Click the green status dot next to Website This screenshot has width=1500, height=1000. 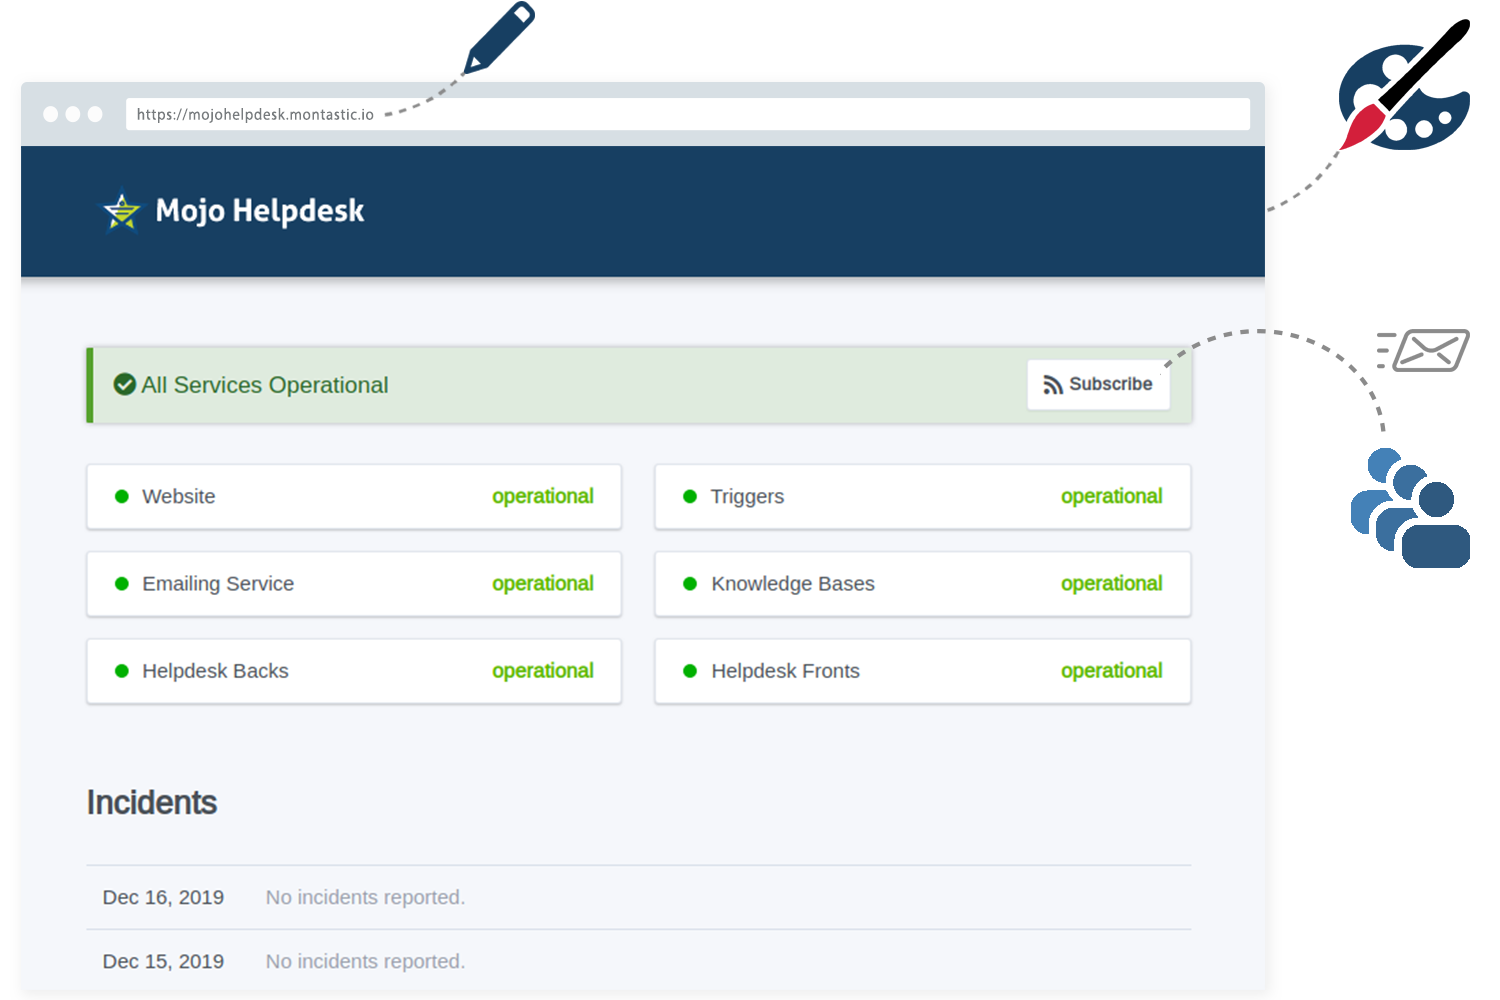click(122, 497)
